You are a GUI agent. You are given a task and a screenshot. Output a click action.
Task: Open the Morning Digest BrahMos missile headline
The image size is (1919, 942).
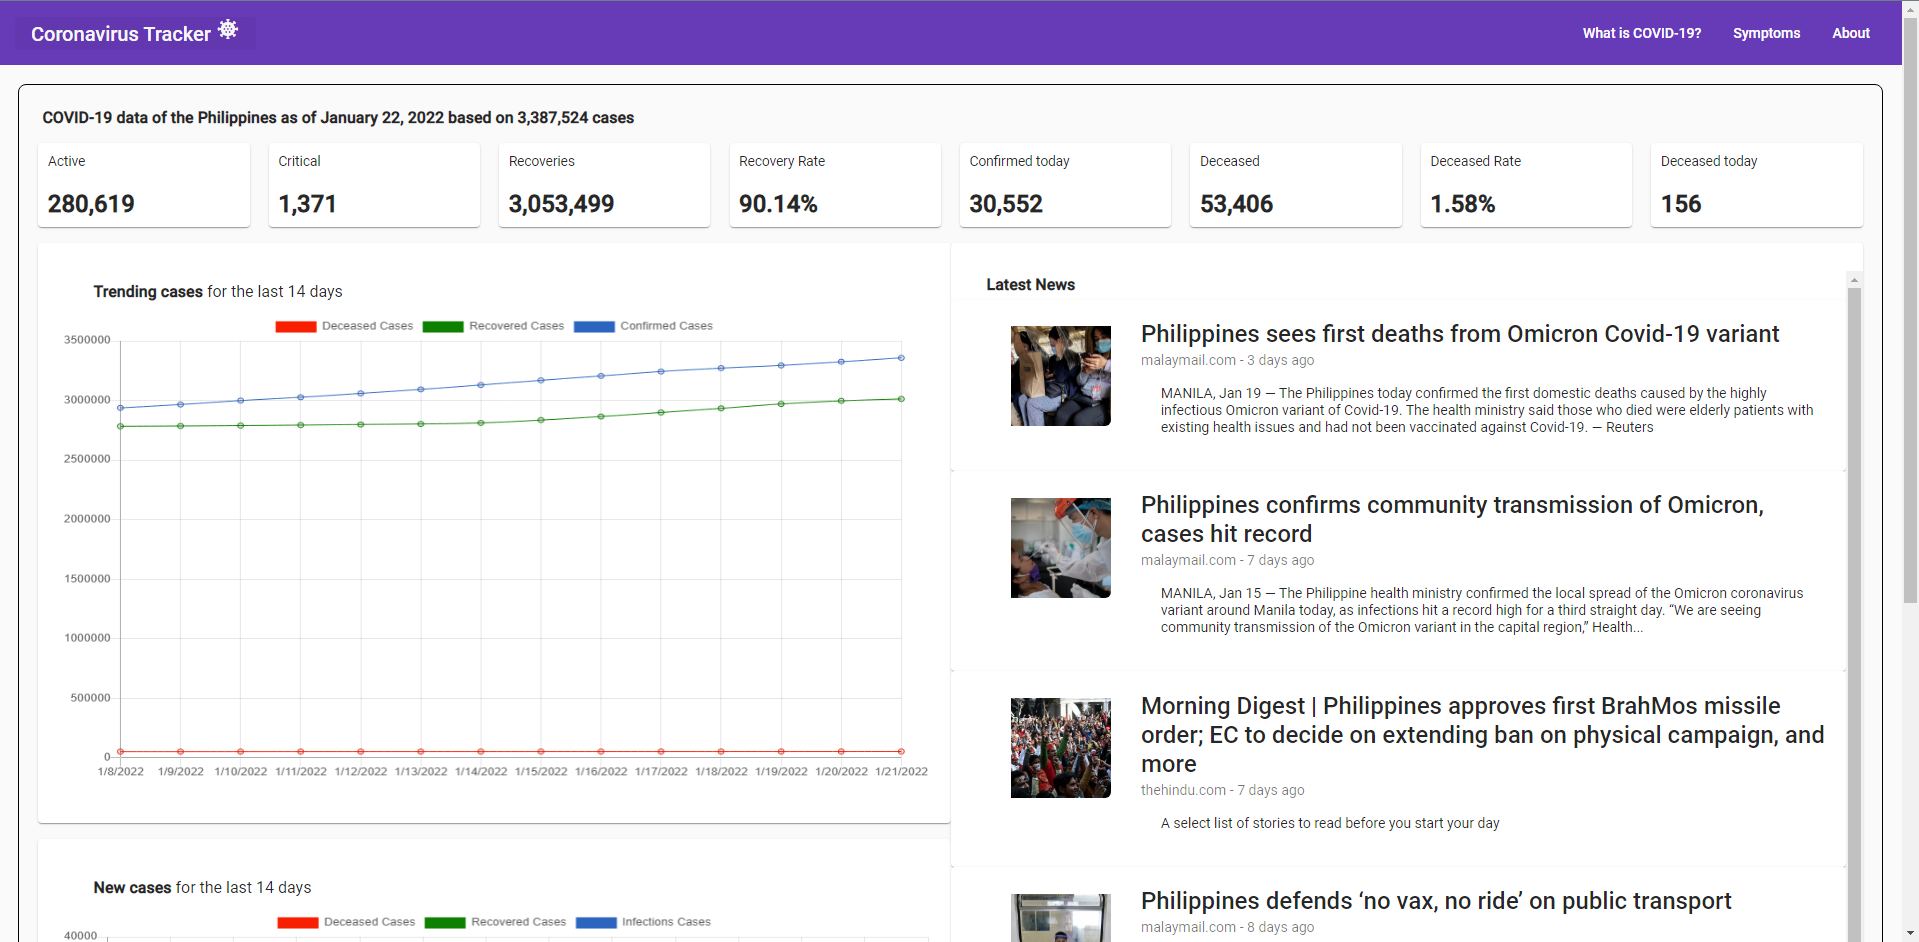coord(1482,735)
